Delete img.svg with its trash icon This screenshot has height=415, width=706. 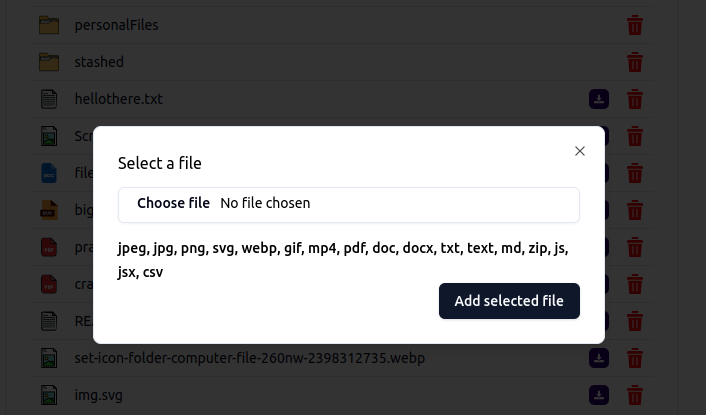point(634,394)
